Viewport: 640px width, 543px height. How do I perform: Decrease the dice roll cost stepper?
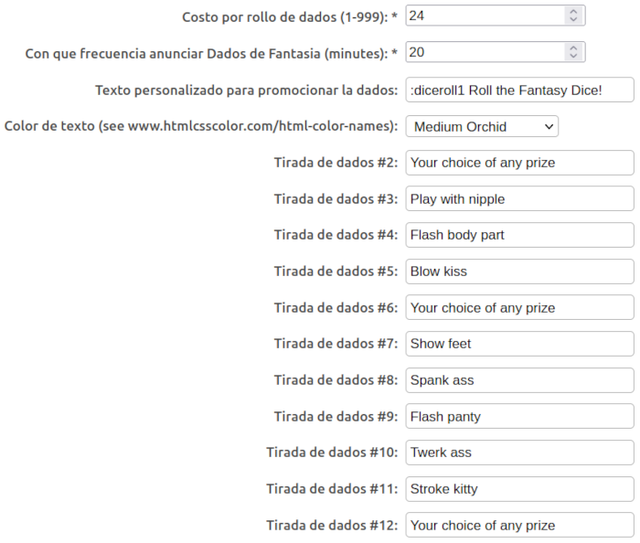(x=572, y=20)
